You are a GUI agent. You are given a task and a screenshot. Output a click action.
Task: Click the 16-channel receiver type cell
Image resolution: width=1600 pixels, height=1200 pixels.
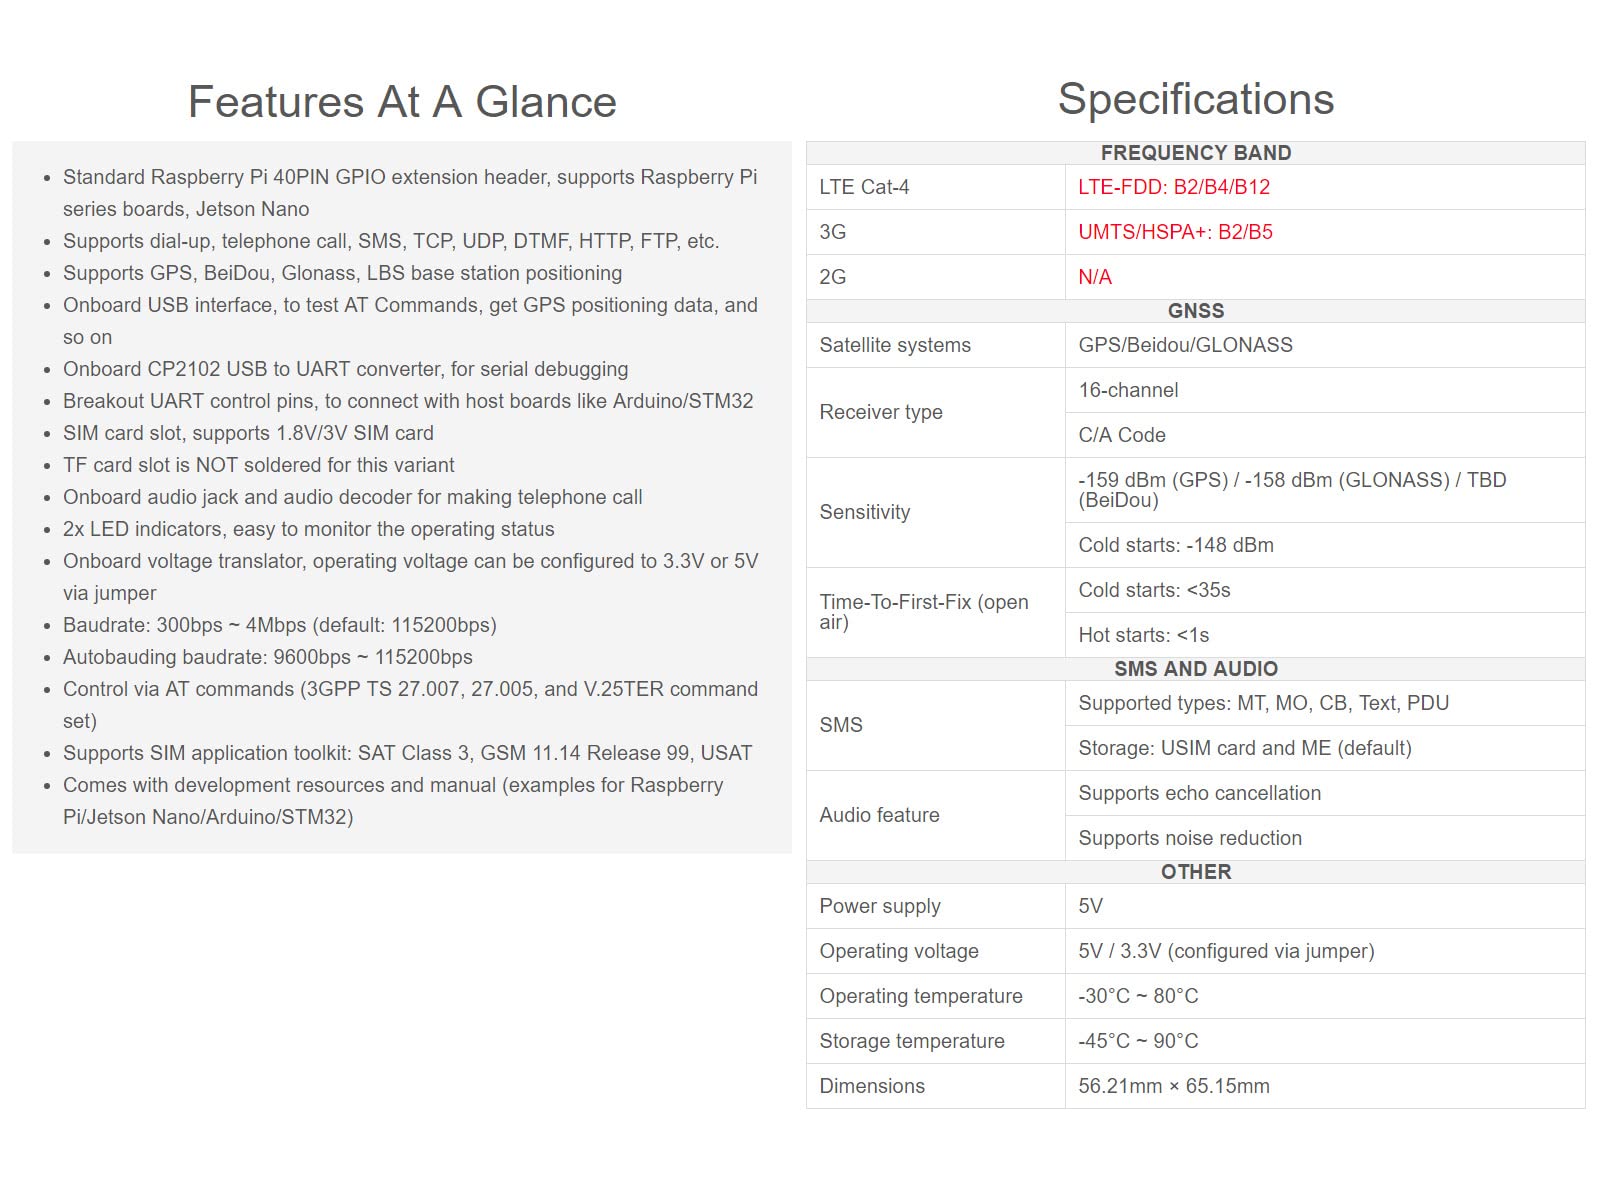coord(1325,390)
